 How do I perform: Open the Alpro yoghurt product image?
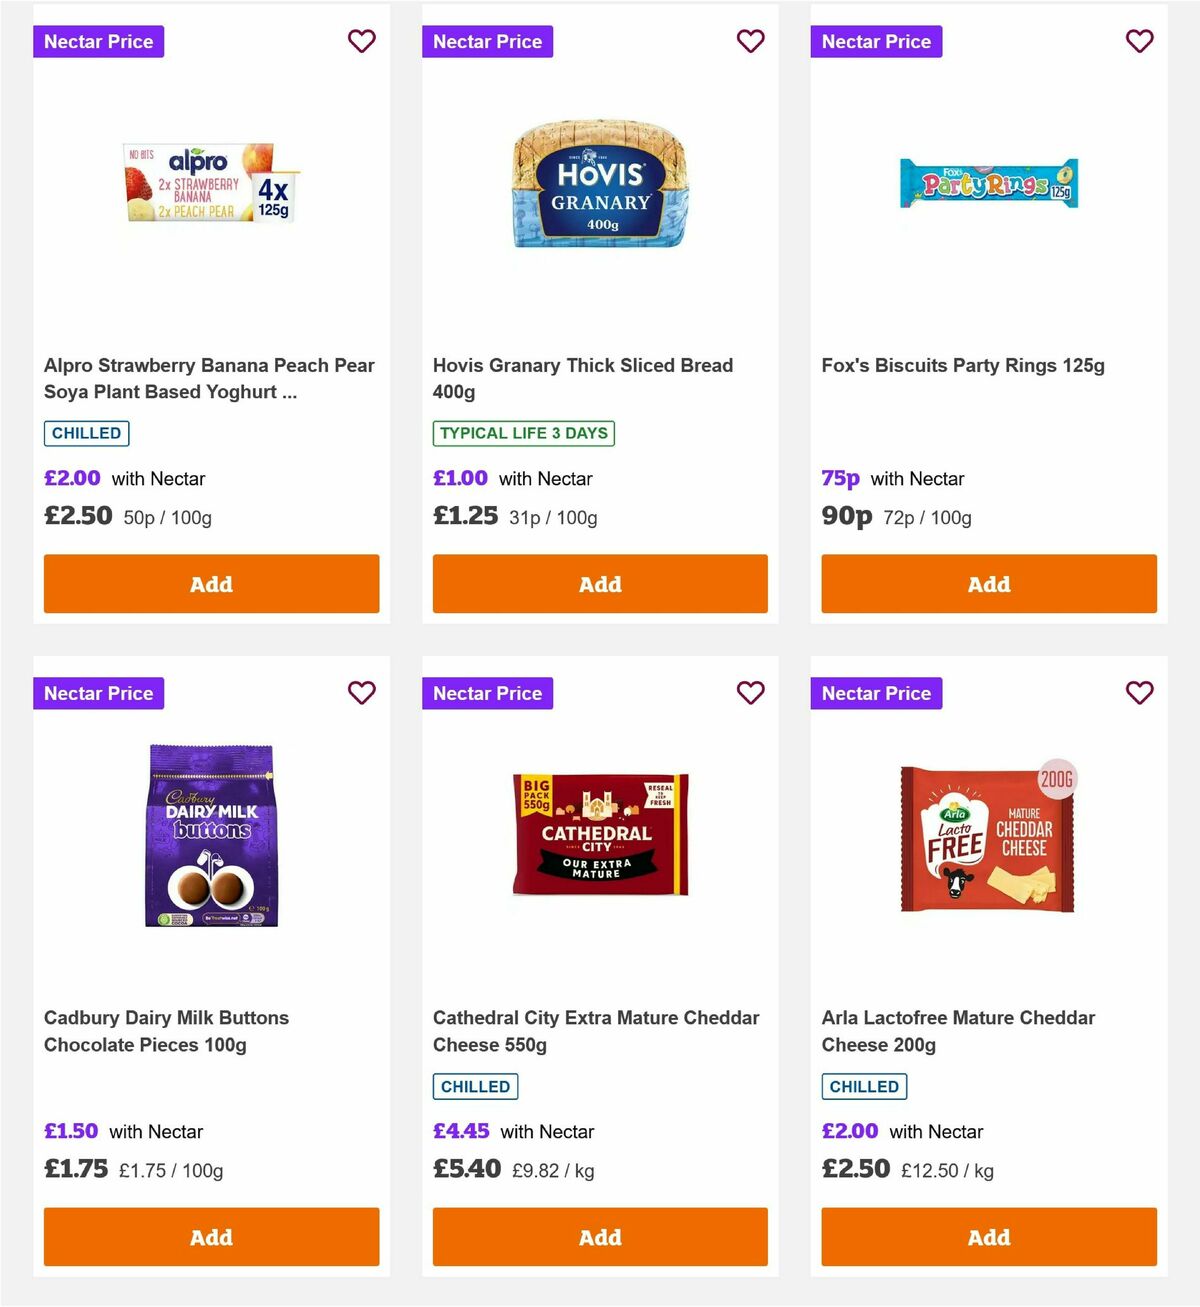pyautogui.click(x=211, y=185)
